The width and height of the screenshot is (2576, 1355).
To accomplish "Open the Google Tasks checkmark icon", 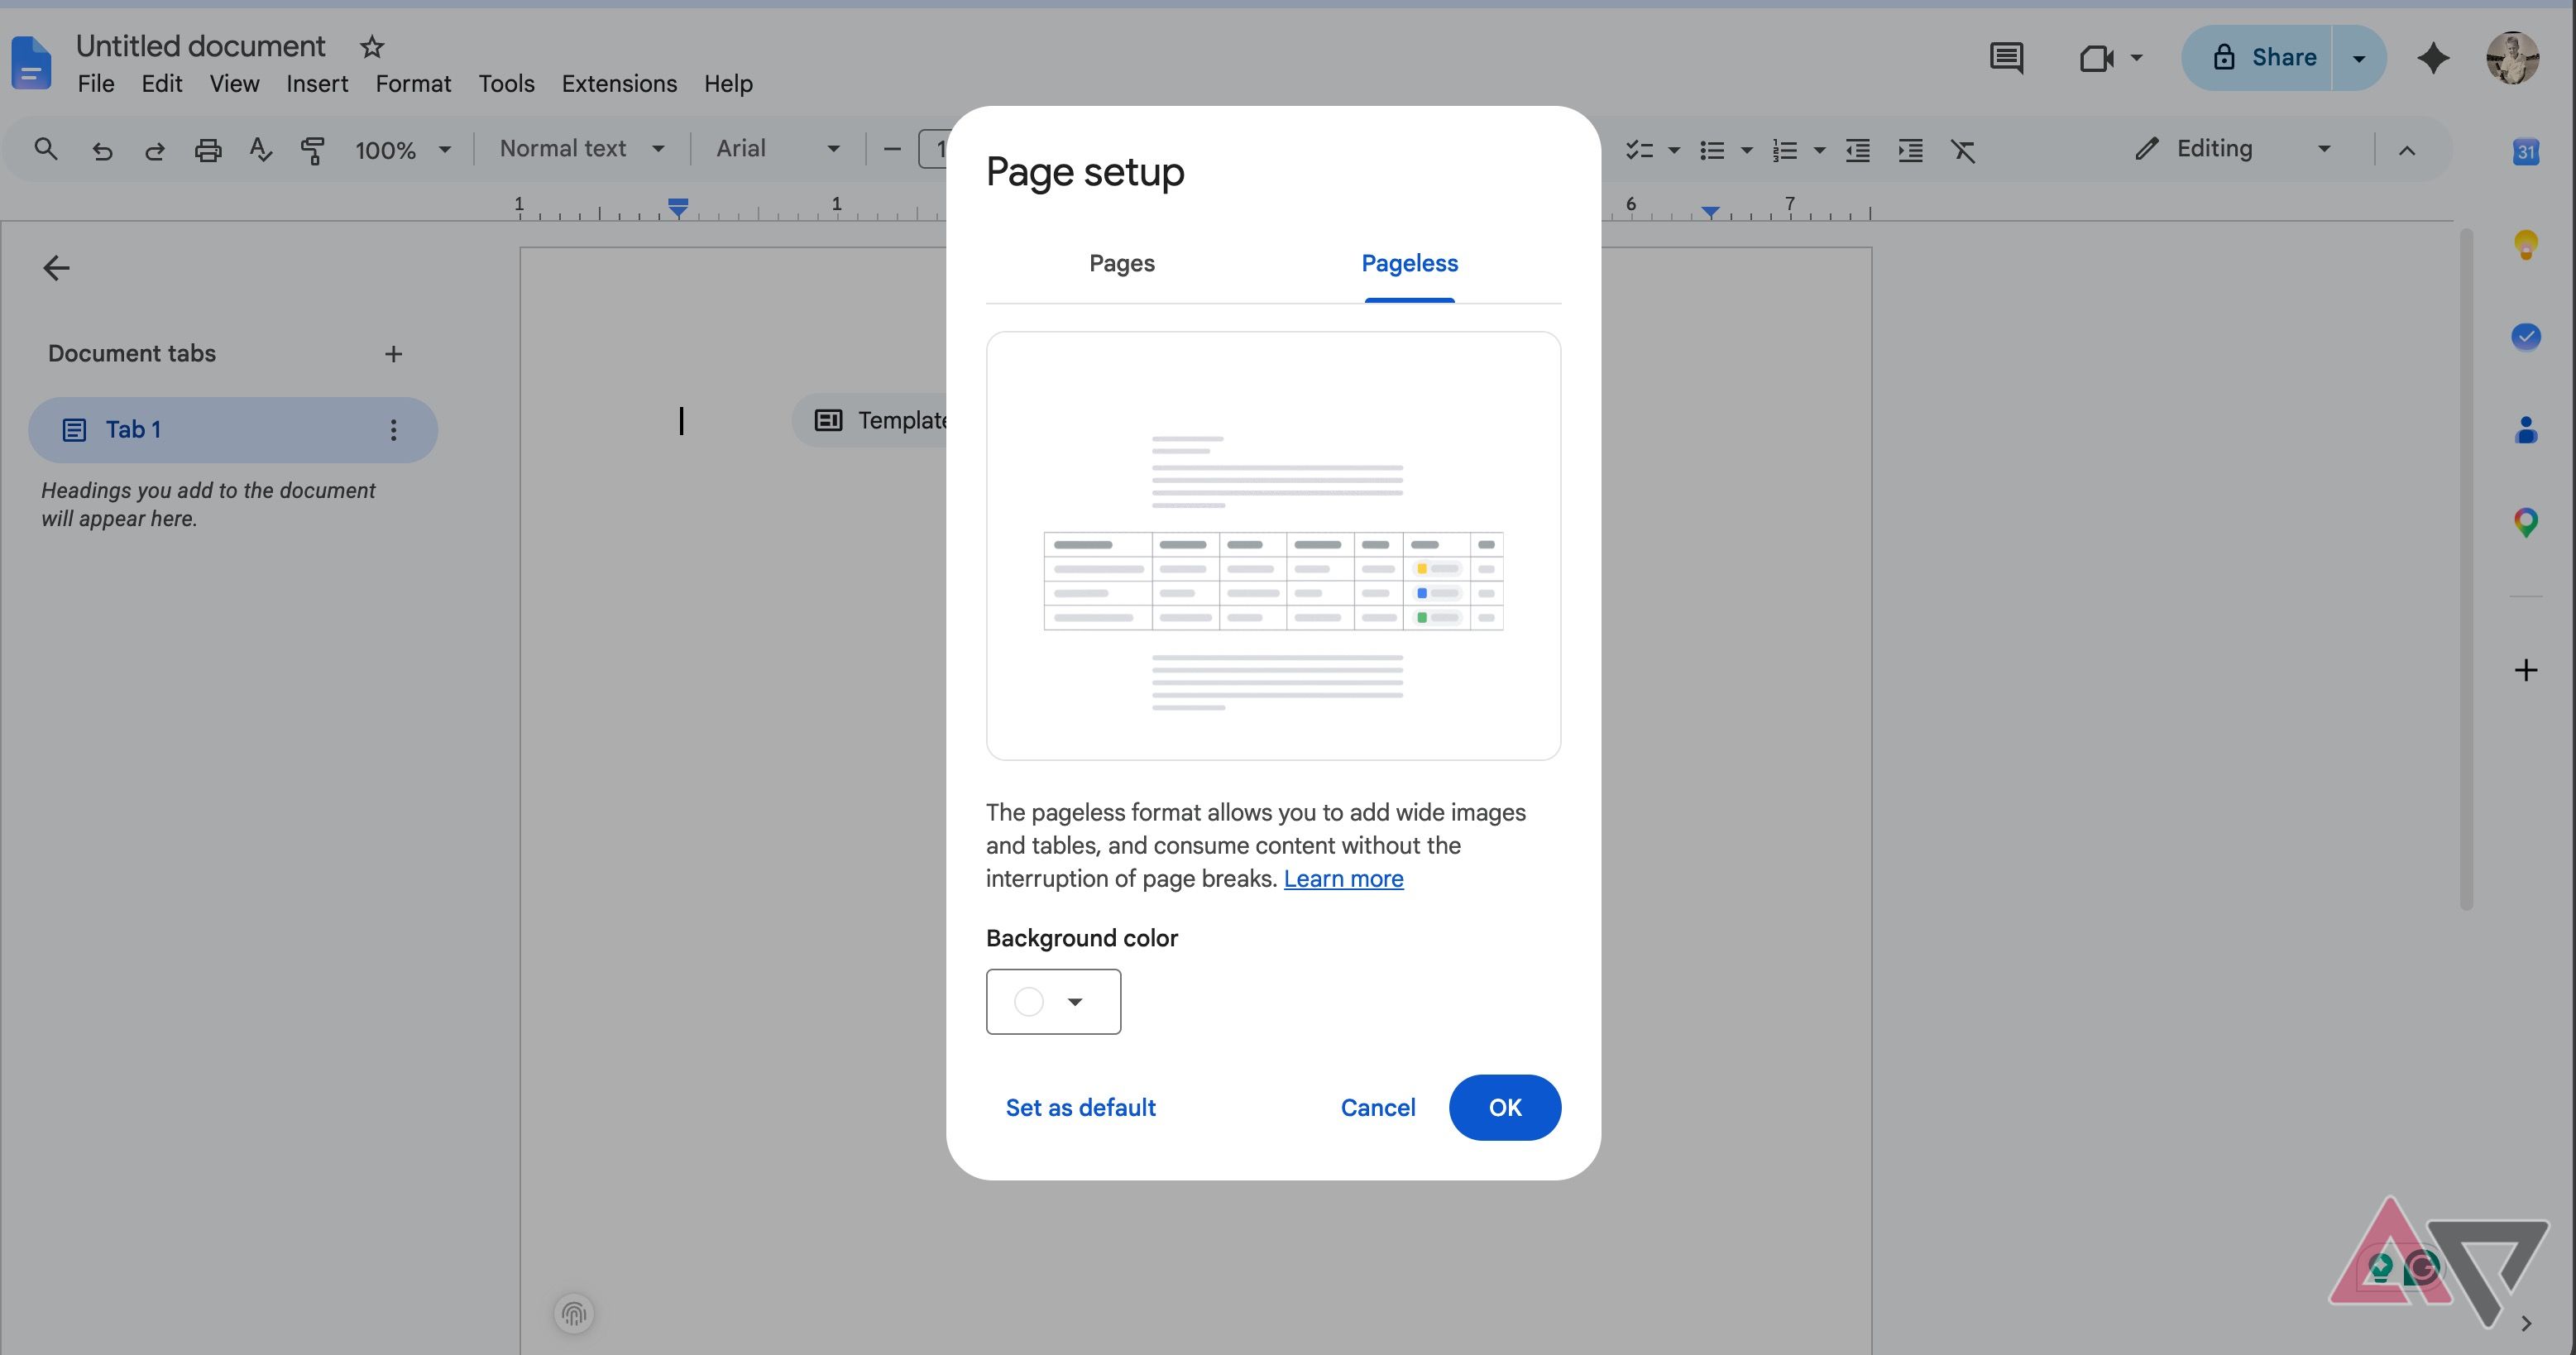I will point(2526,336).
